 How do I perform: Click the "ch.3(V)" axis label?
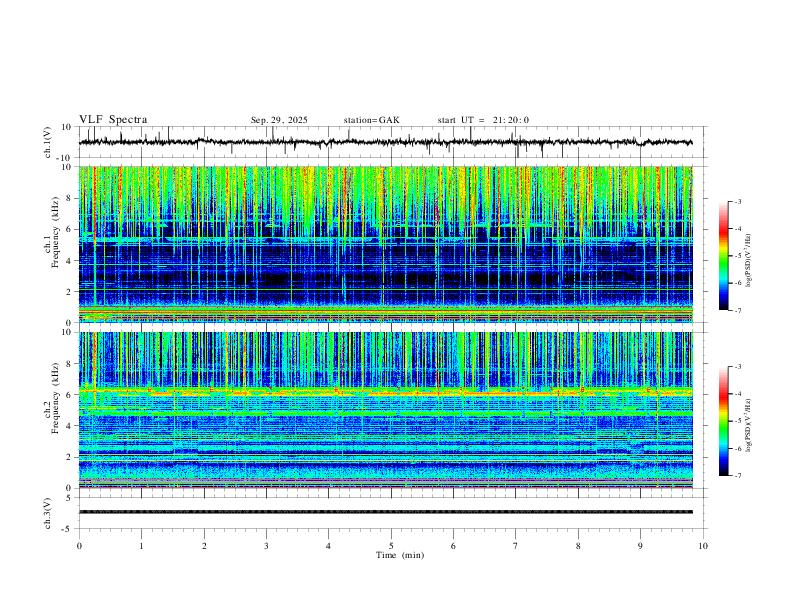coord(48,513)
